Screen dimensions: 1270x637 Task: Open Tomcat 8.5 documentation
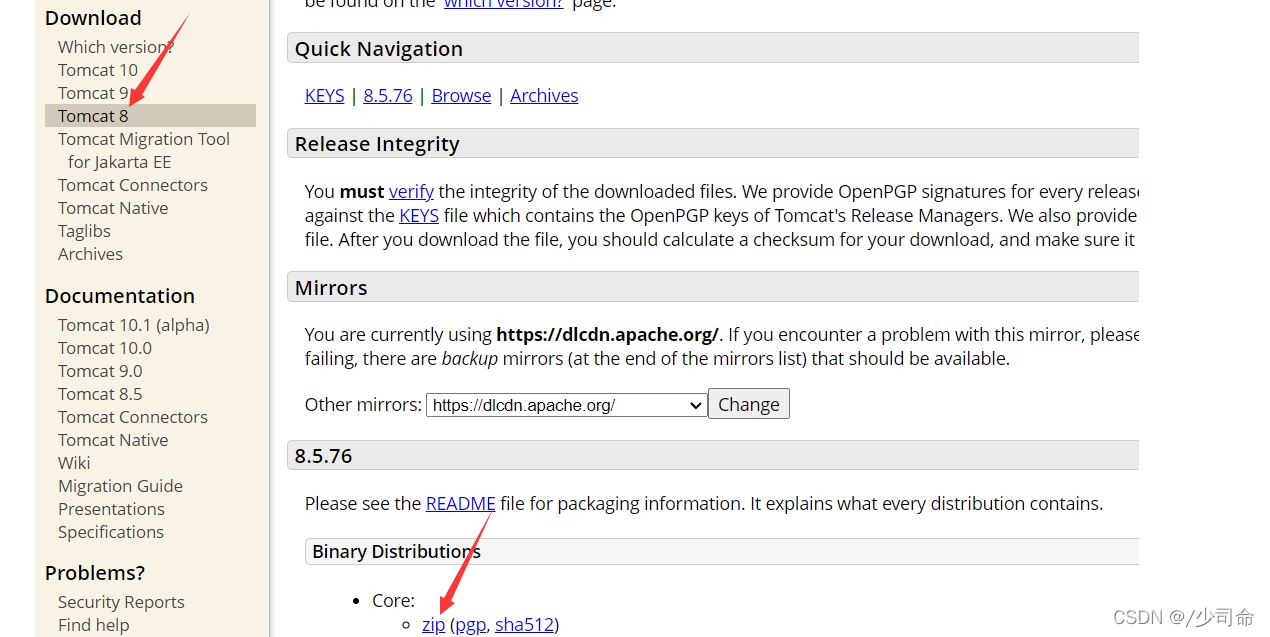[100, 394]
